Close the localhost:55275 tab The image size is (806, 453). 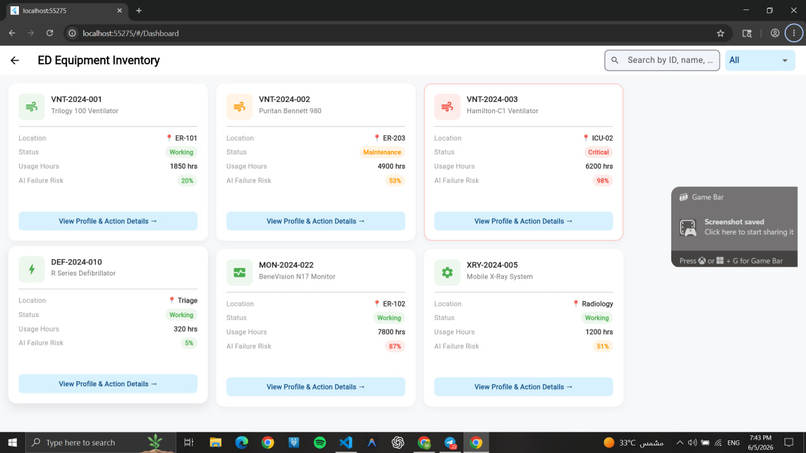tap(119, 10)
